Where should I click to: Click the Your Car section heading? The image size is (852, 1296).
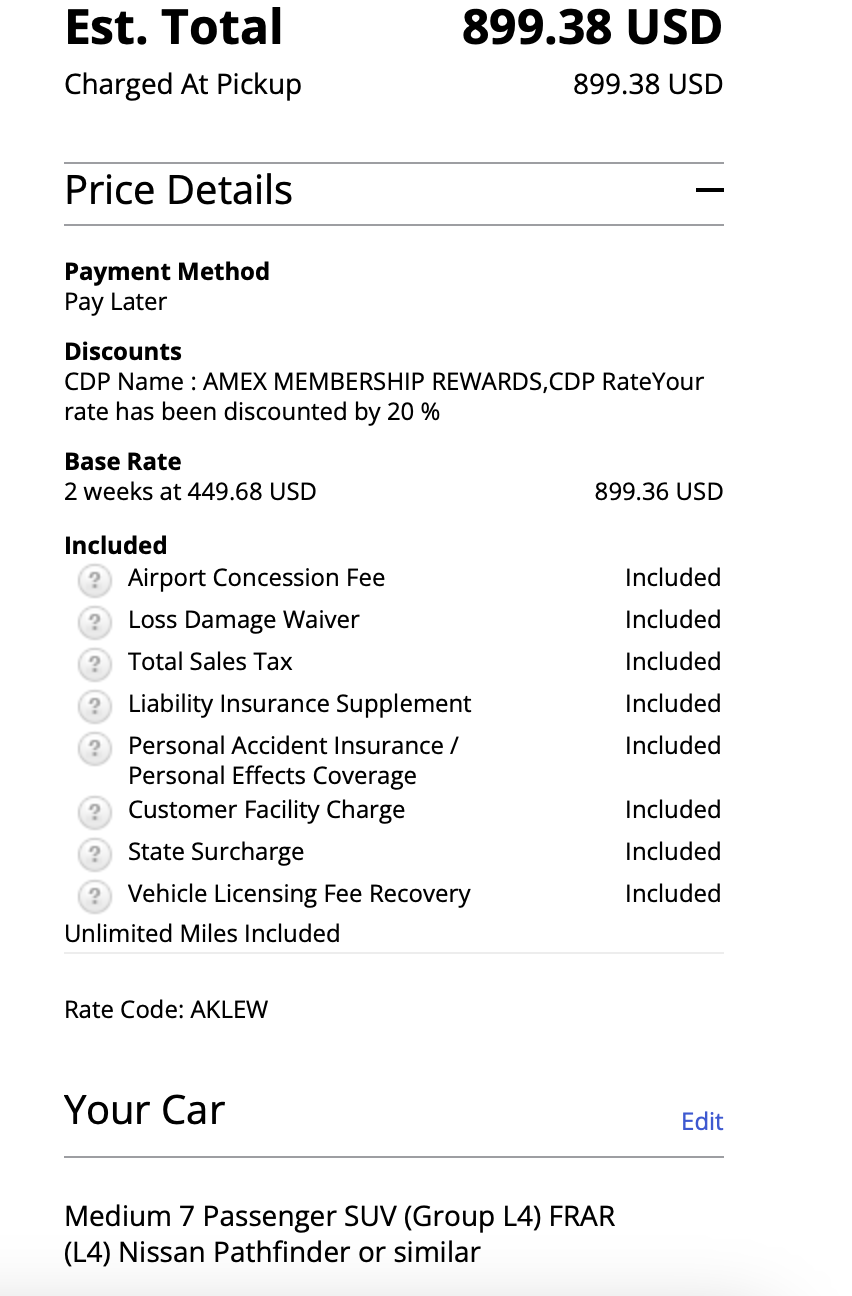(145, 1110)
